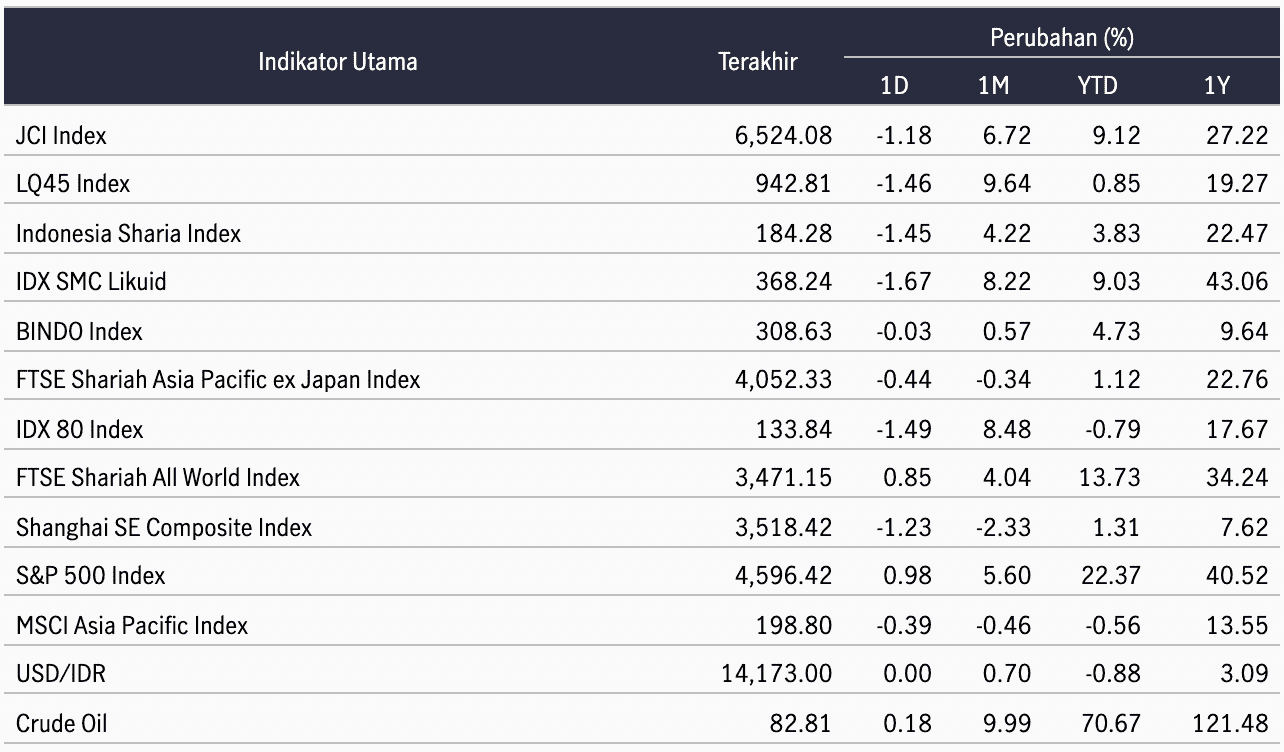
Task: Select the 'BINDO Index' row label
Action: [79, 331]
